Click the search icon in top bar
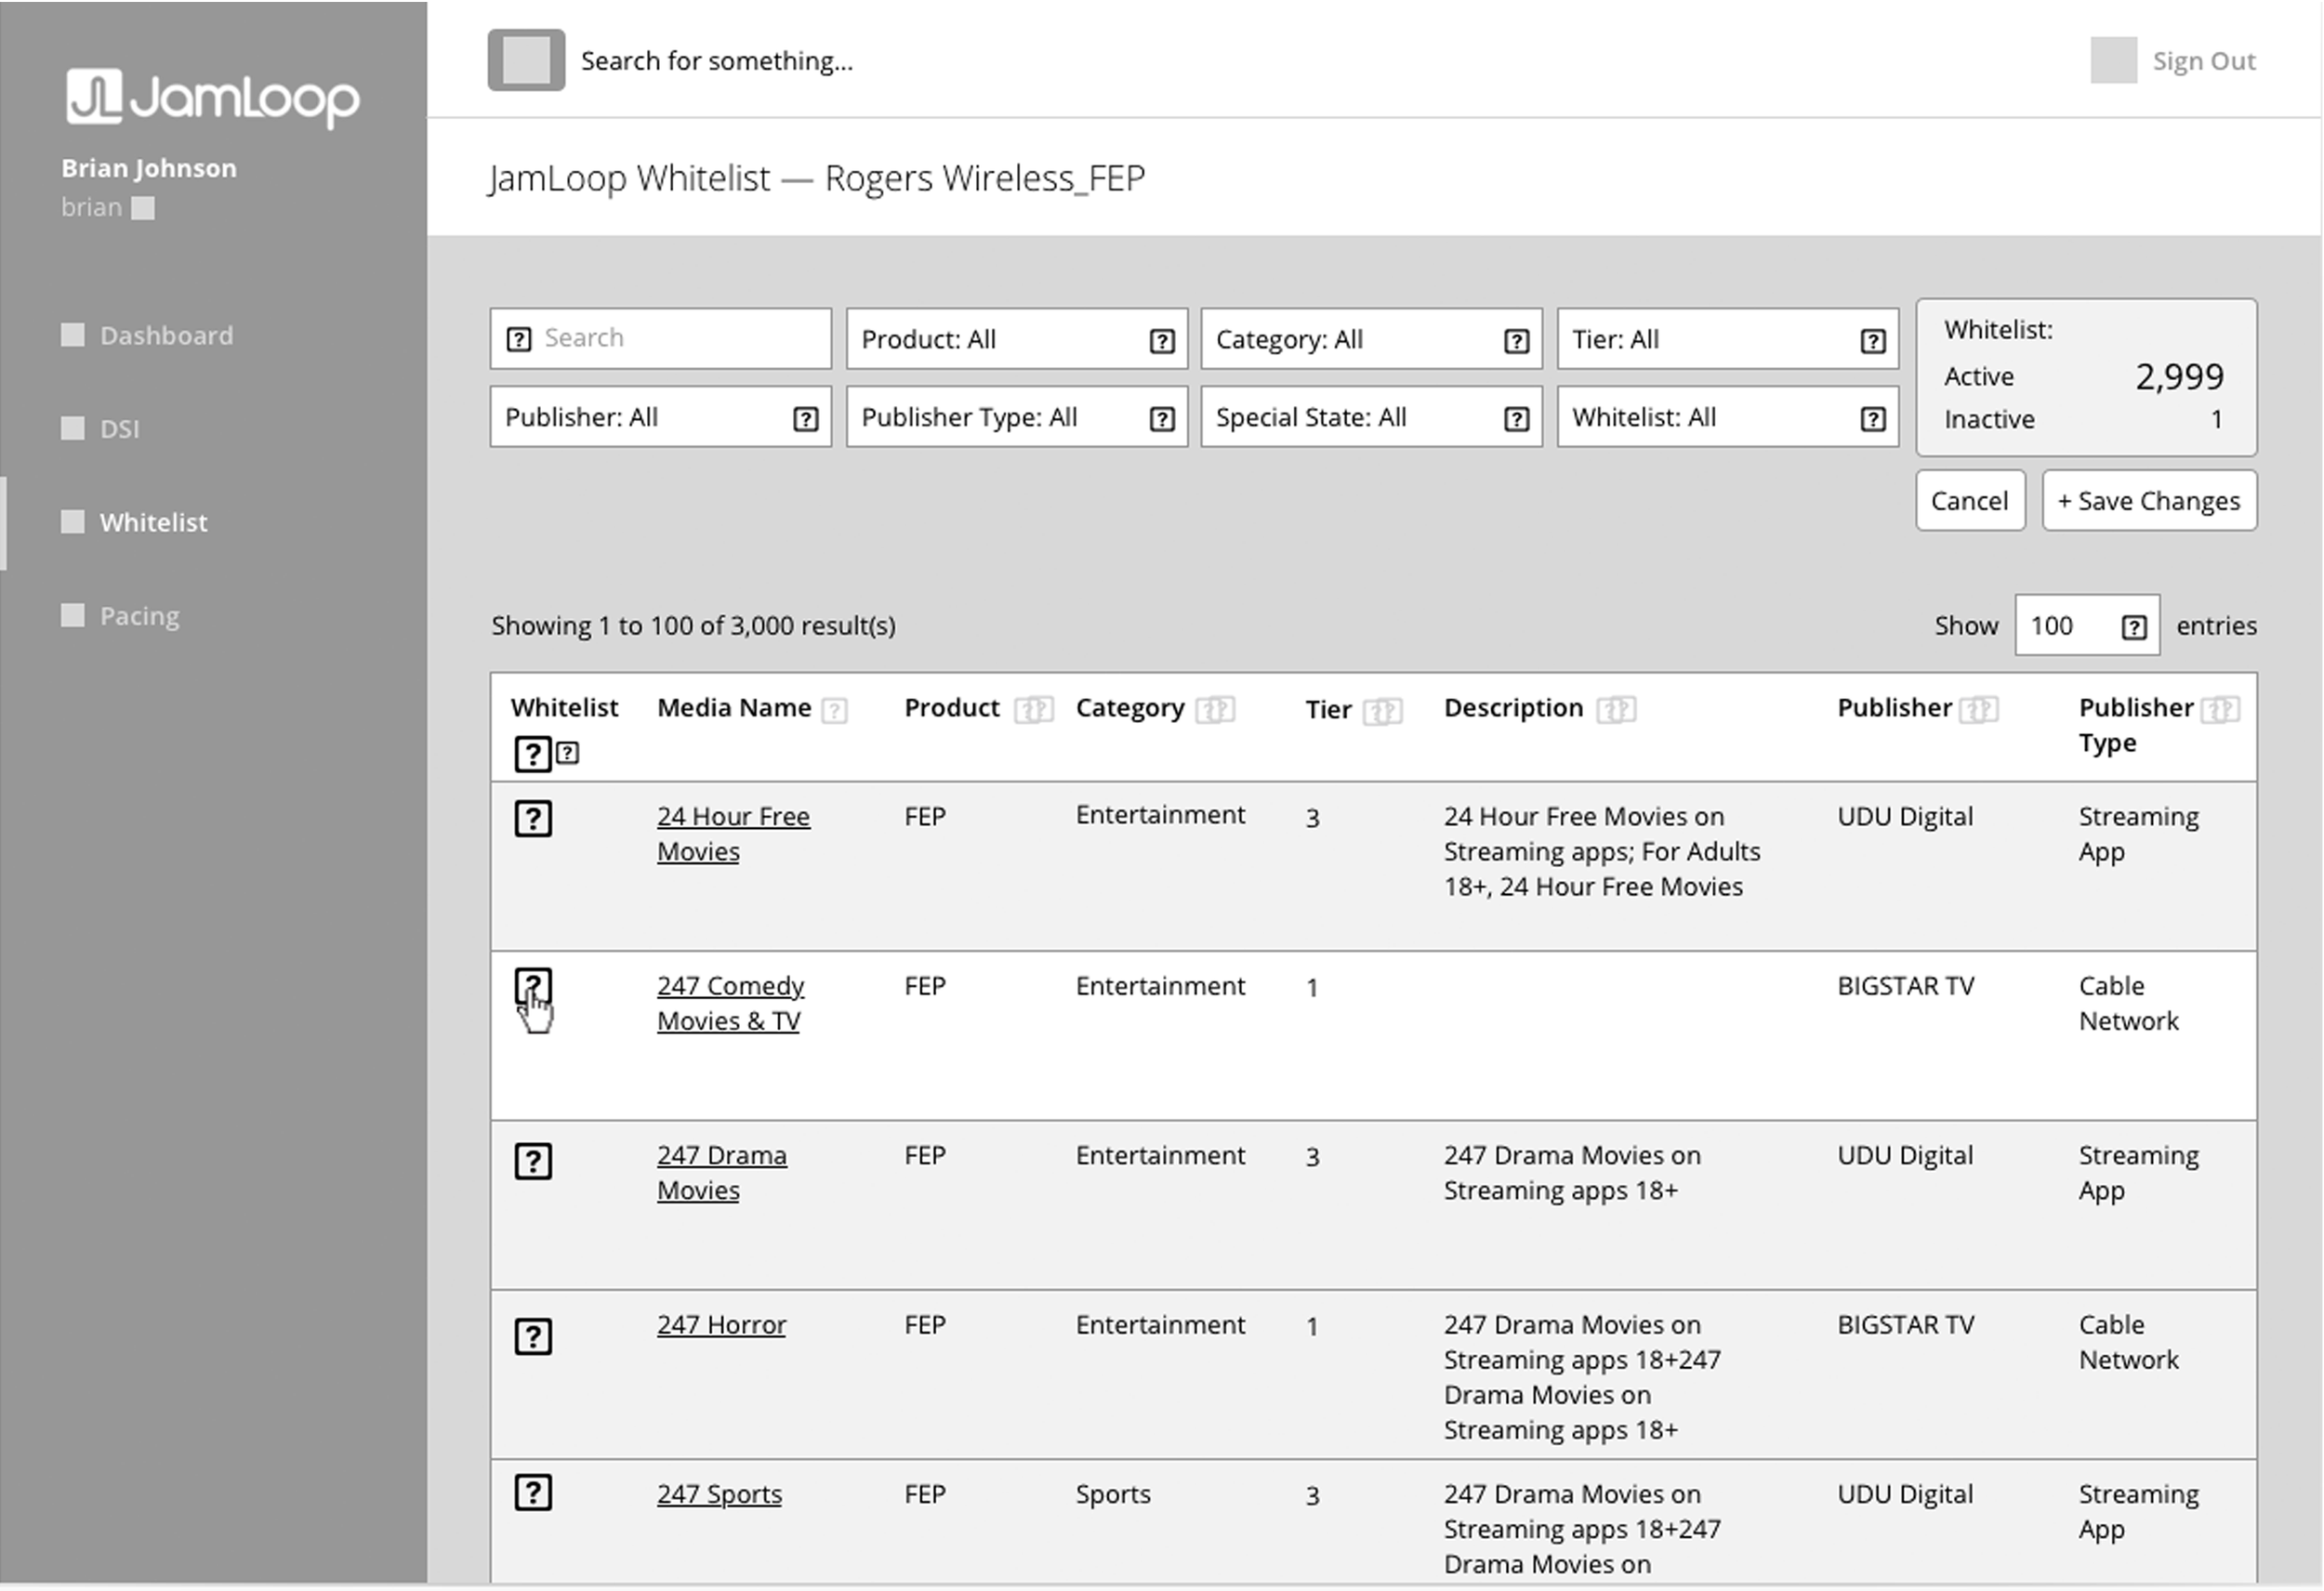 tap(526, 60)
